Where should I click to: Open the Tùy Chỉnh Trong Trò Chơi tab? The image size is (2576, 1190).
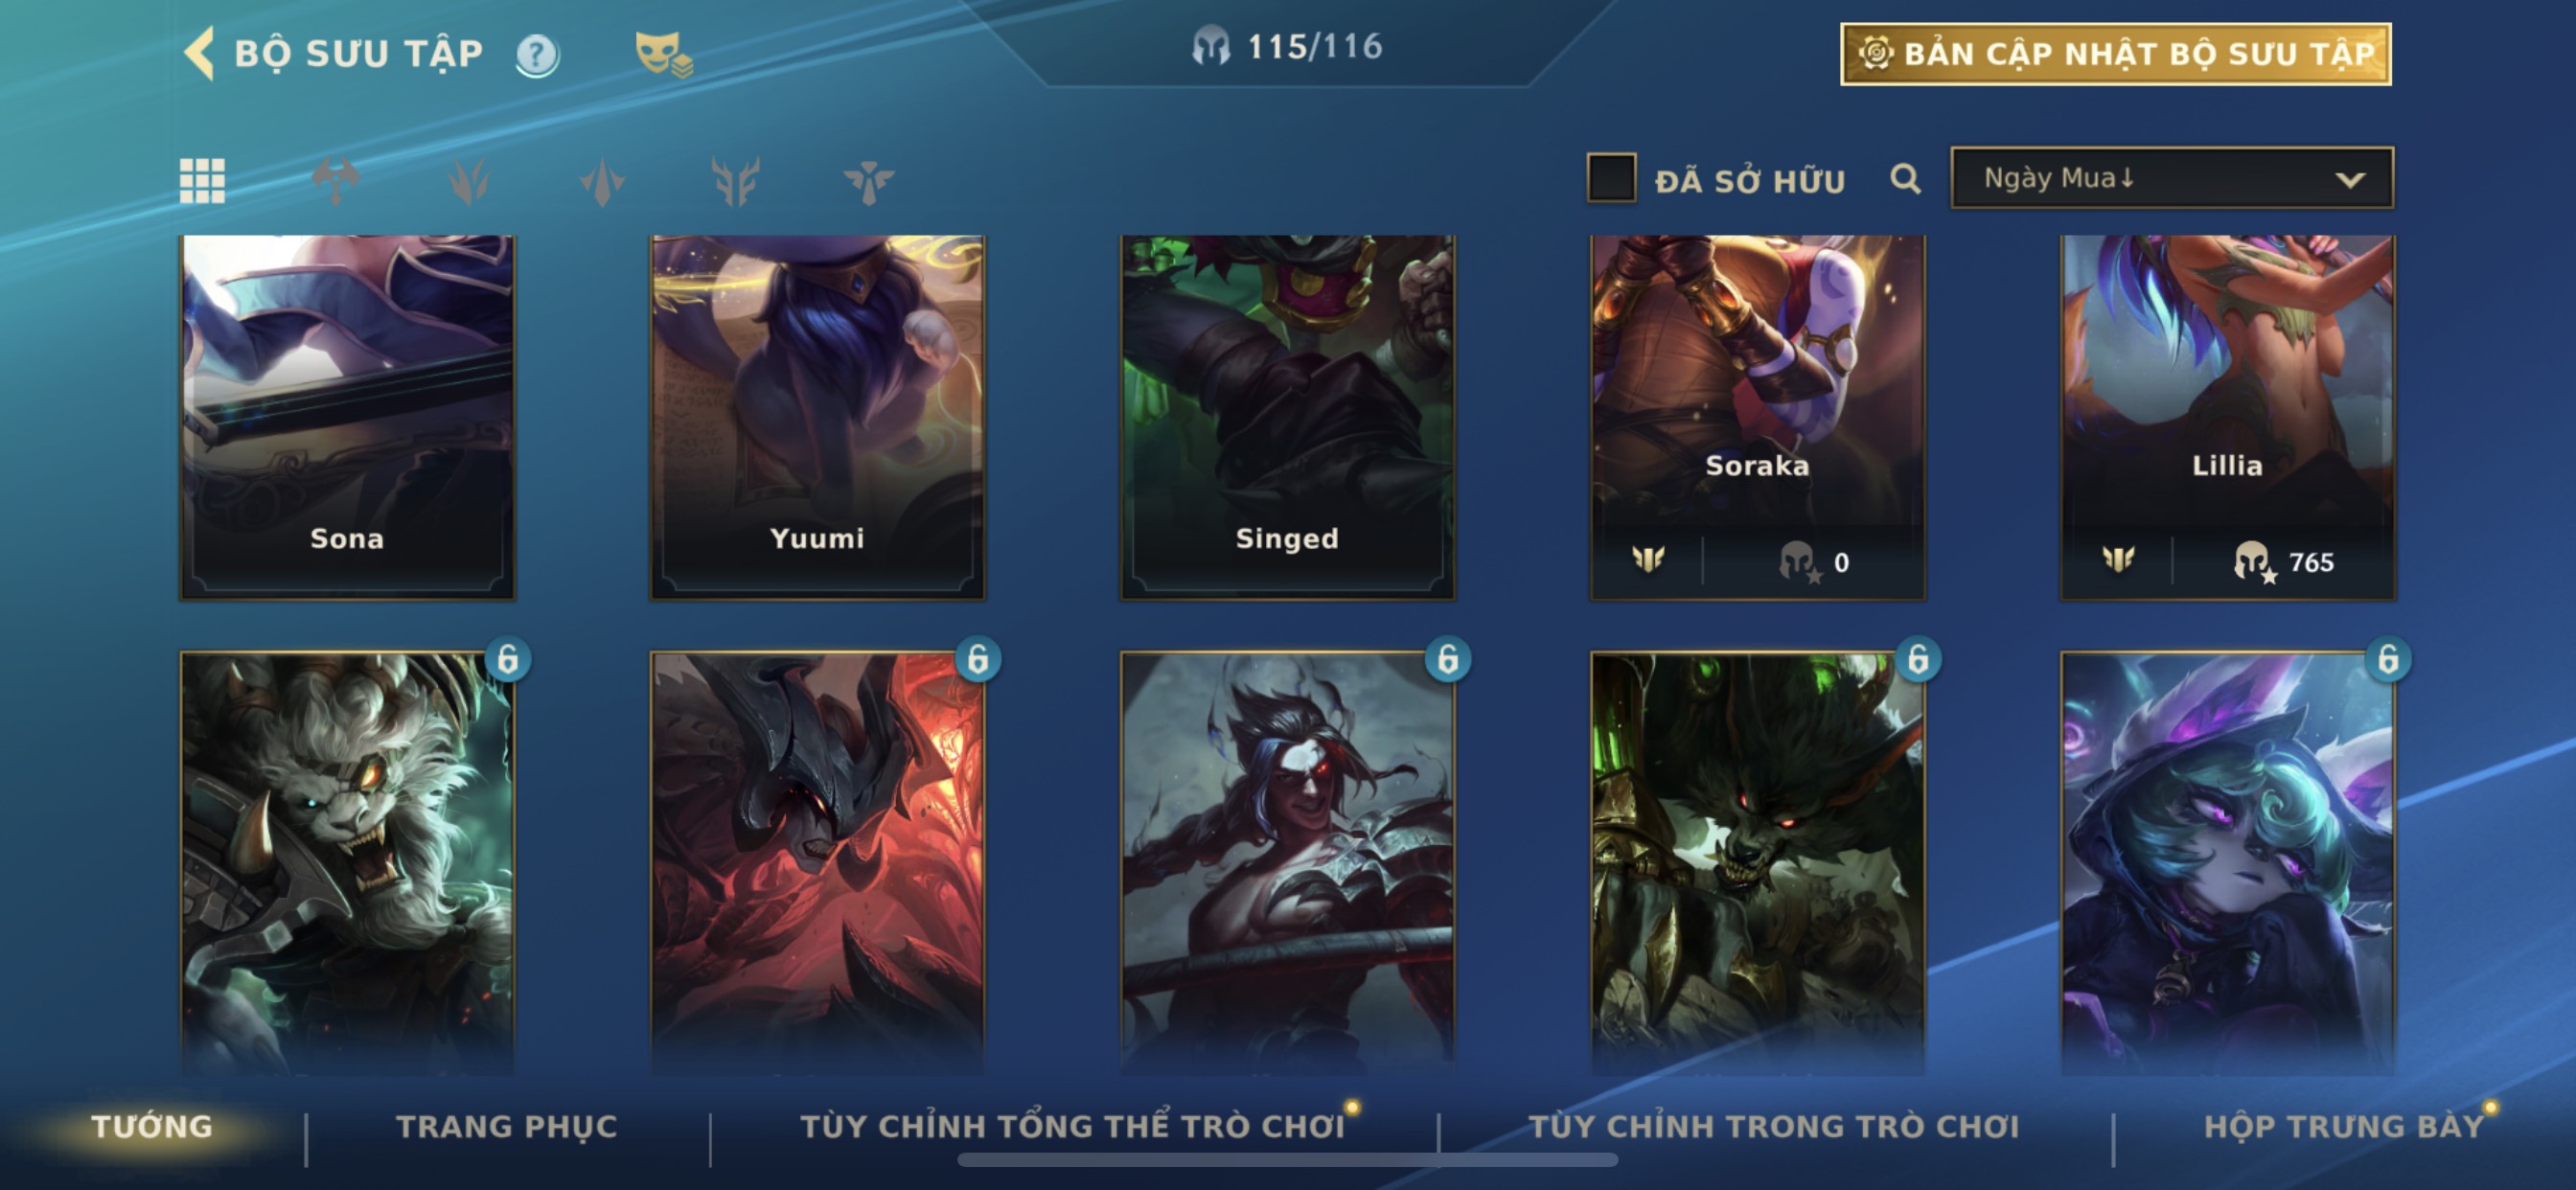1774,1127
